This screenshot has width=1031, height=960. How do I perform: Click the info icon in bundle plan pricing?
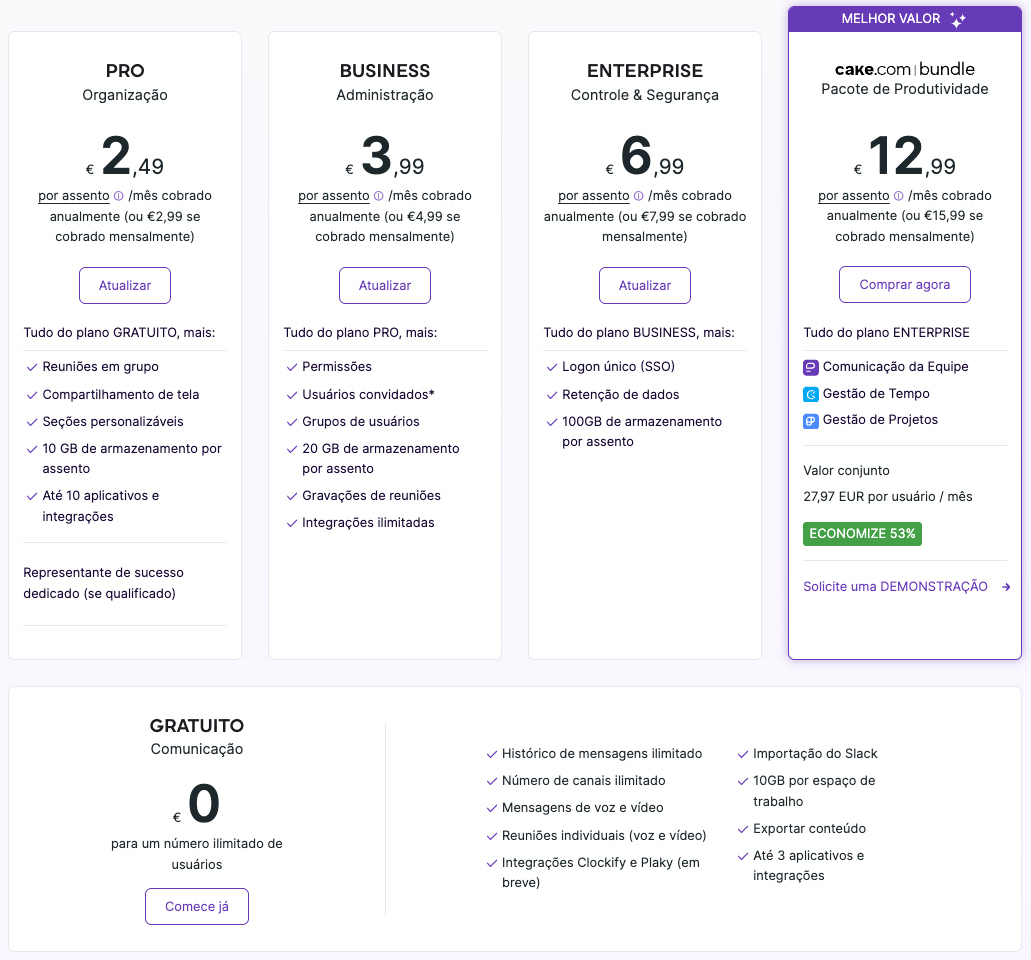898,196
